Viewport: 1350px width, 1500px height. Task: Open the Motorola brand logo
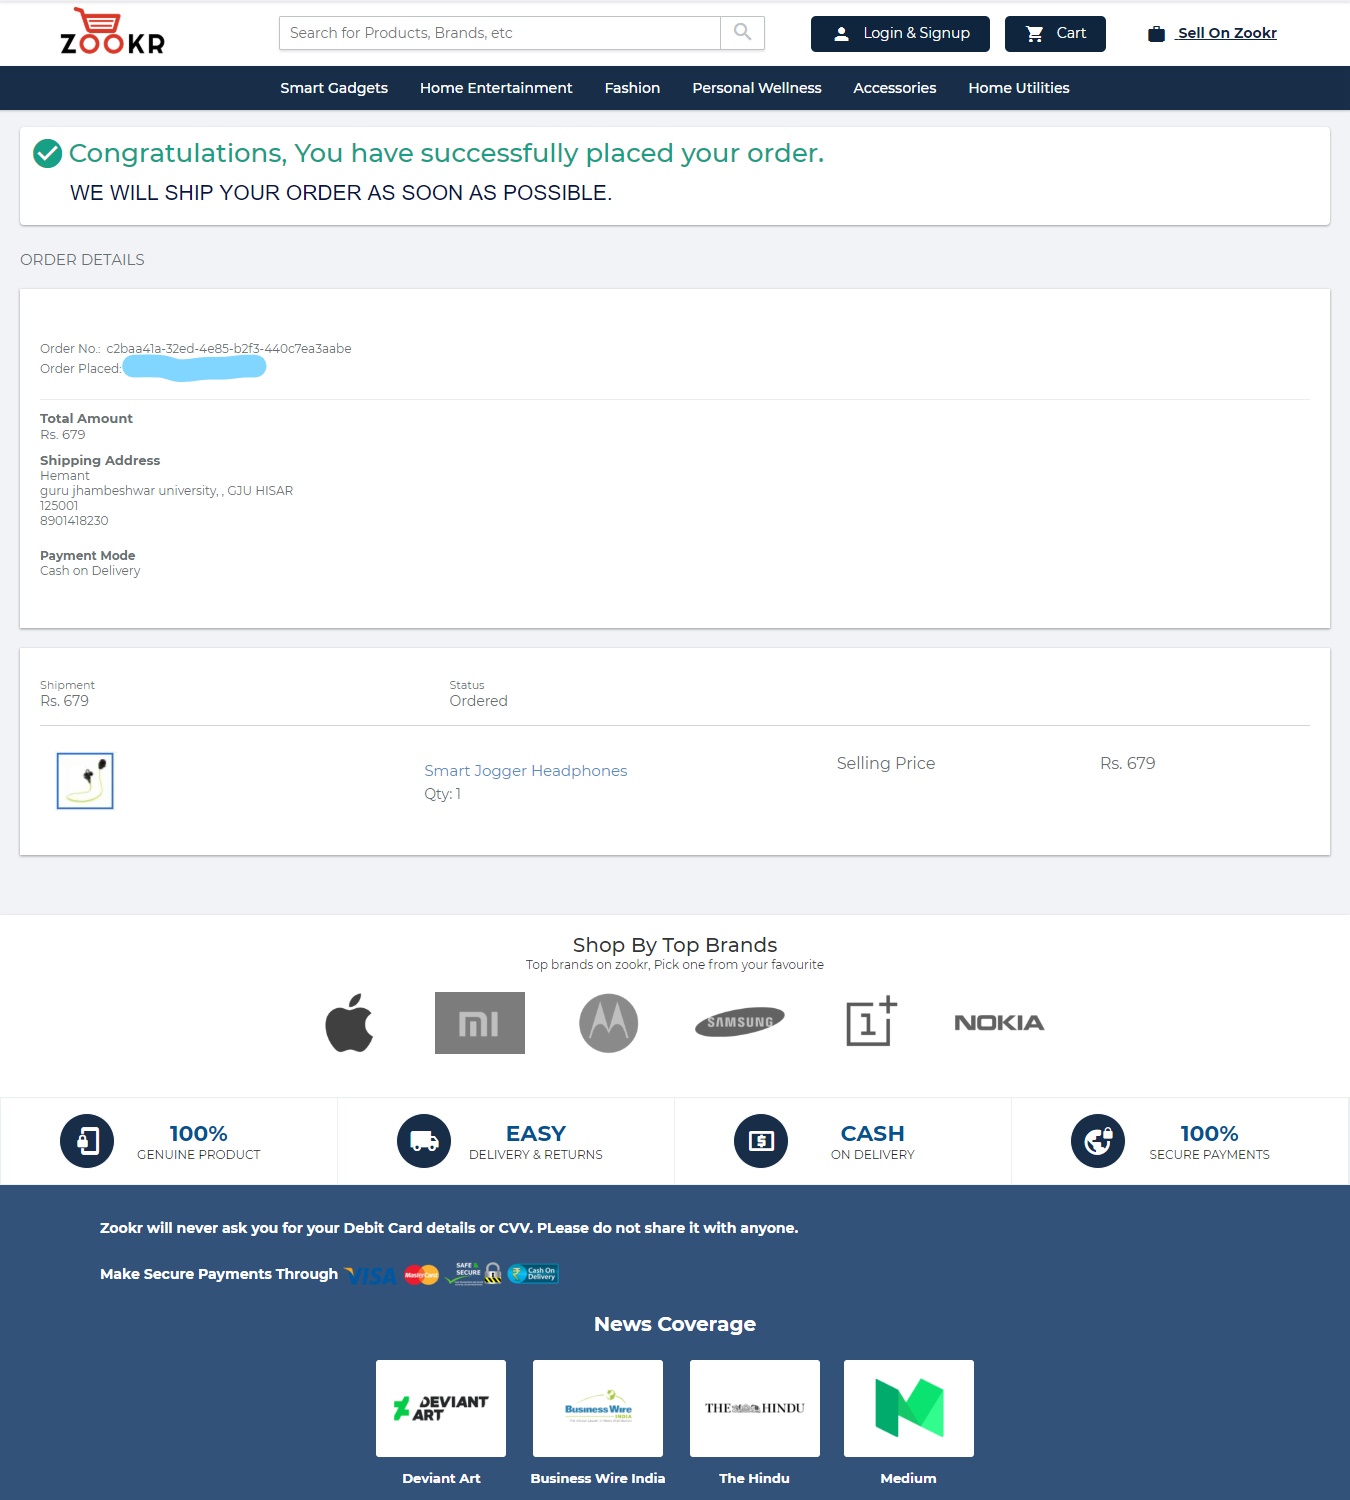pyautogui.click(x=608, y=1023)
